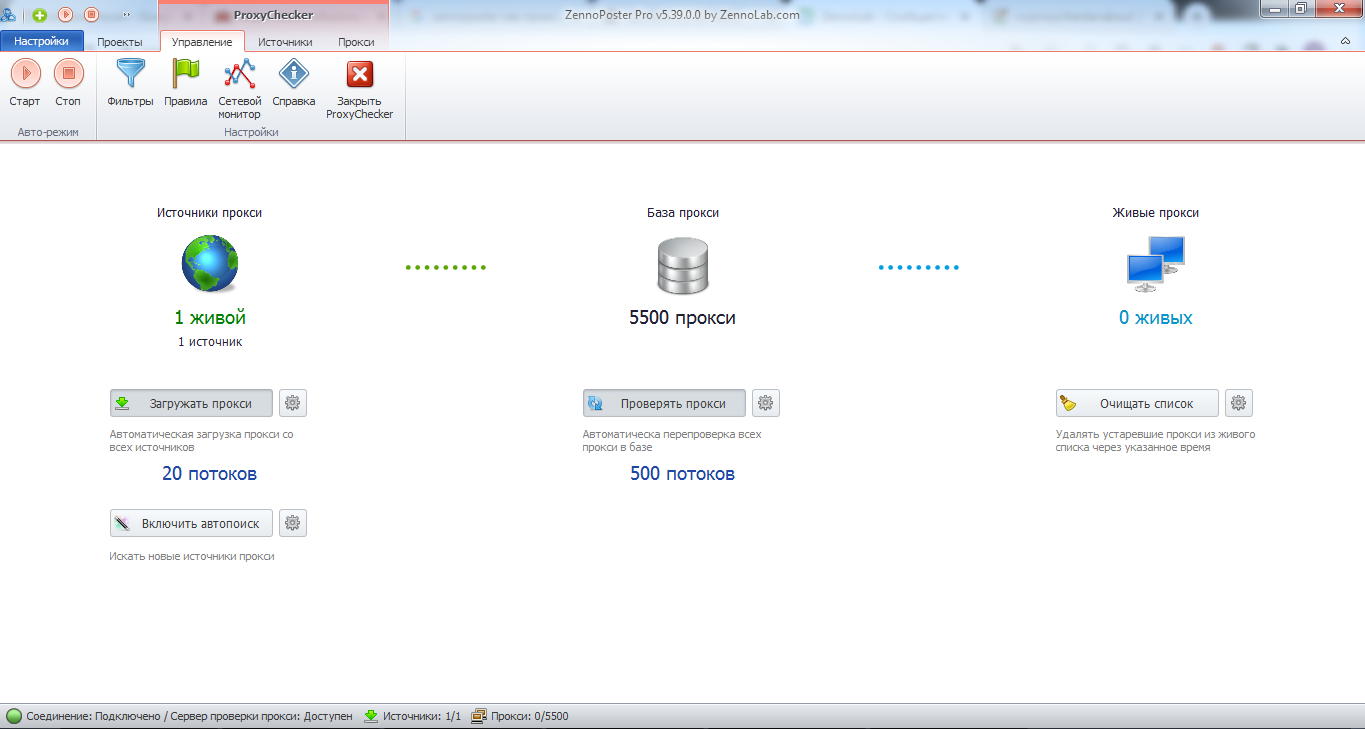The height and width of the screenshot is (729, 1365).
Task: Open settings gear next to Проверять прокси
Action: pos(766,403)
